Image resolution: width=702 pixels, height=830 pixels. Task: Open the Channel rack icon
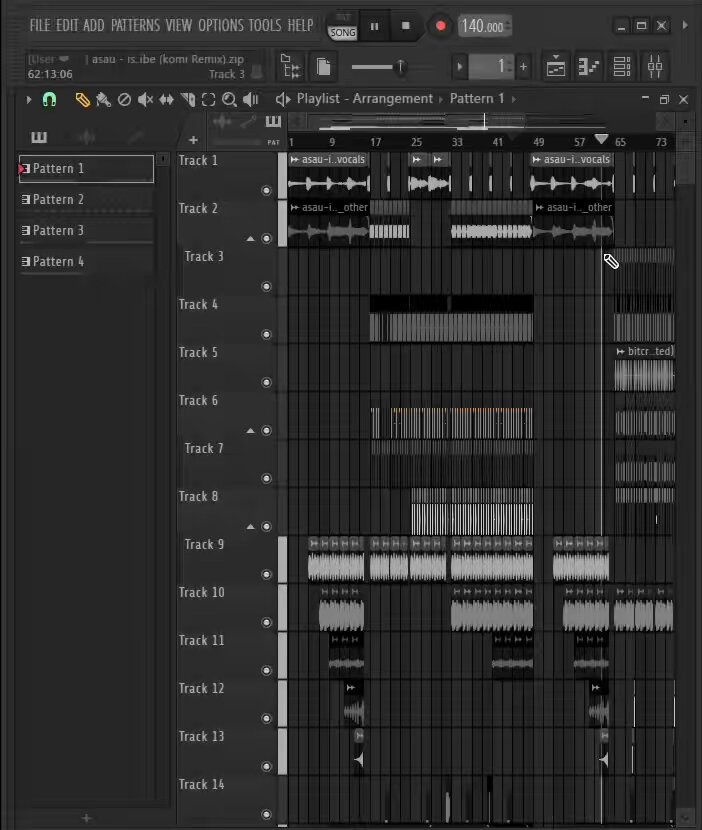[622, 67]
